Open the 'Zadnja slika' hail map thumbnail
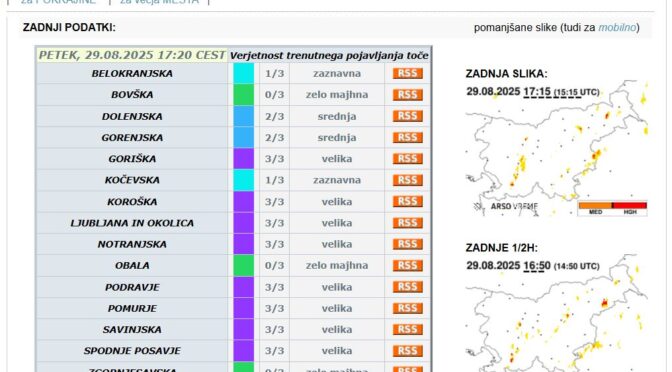This screenshot has height=372, width=672. [557, 148]
